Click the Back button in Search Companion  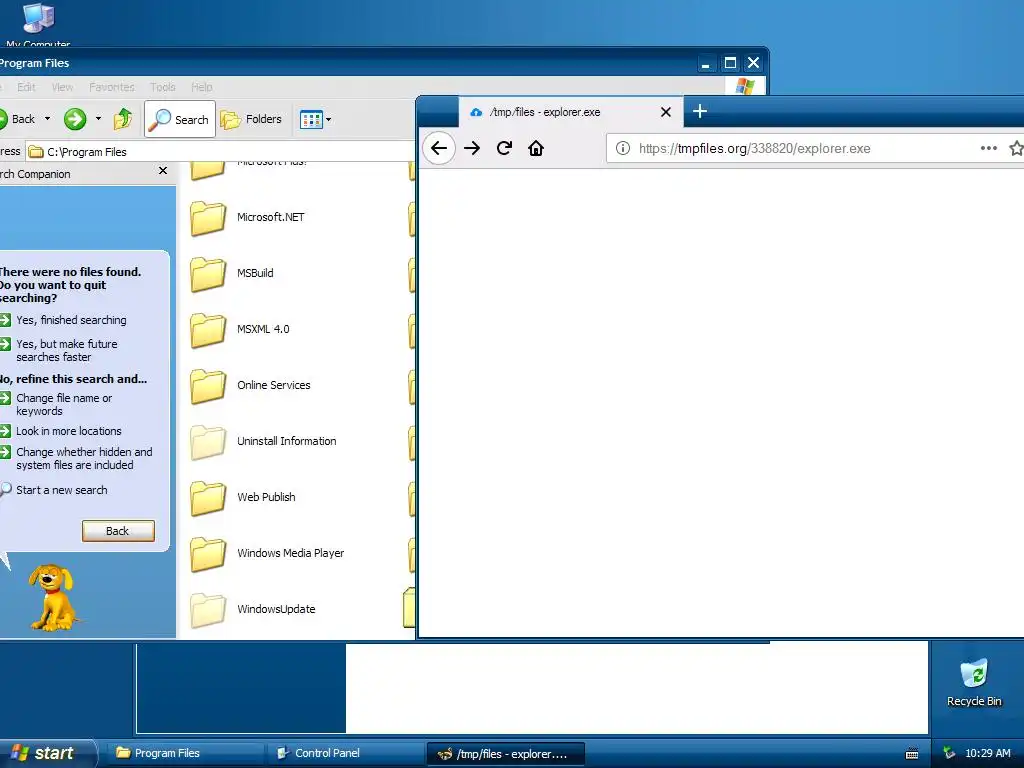pos(118,531)
